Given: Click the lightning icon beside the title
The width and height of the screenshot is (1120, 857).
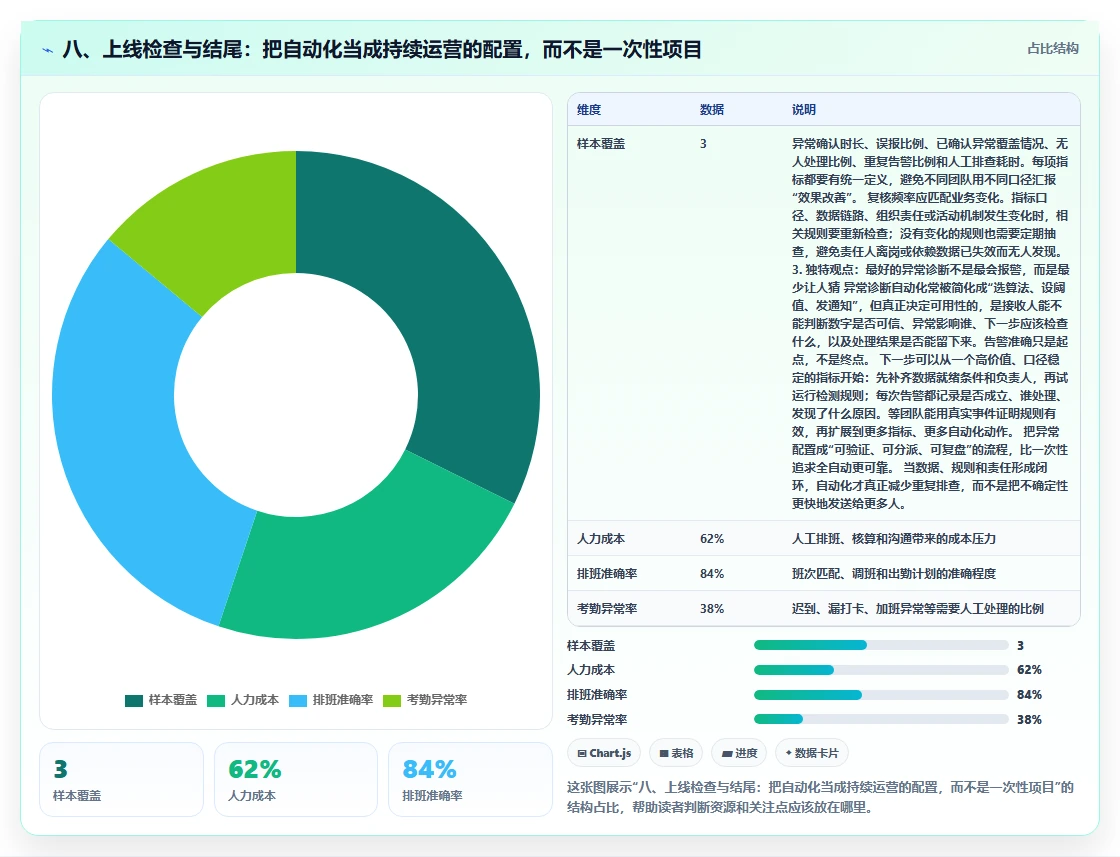Looking at the screenshot, I should [x=48, y=50].
